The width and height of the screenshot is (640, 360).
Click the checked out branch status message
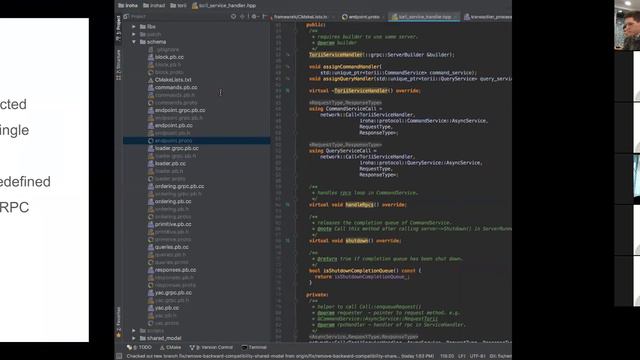(x=280, y=356)
